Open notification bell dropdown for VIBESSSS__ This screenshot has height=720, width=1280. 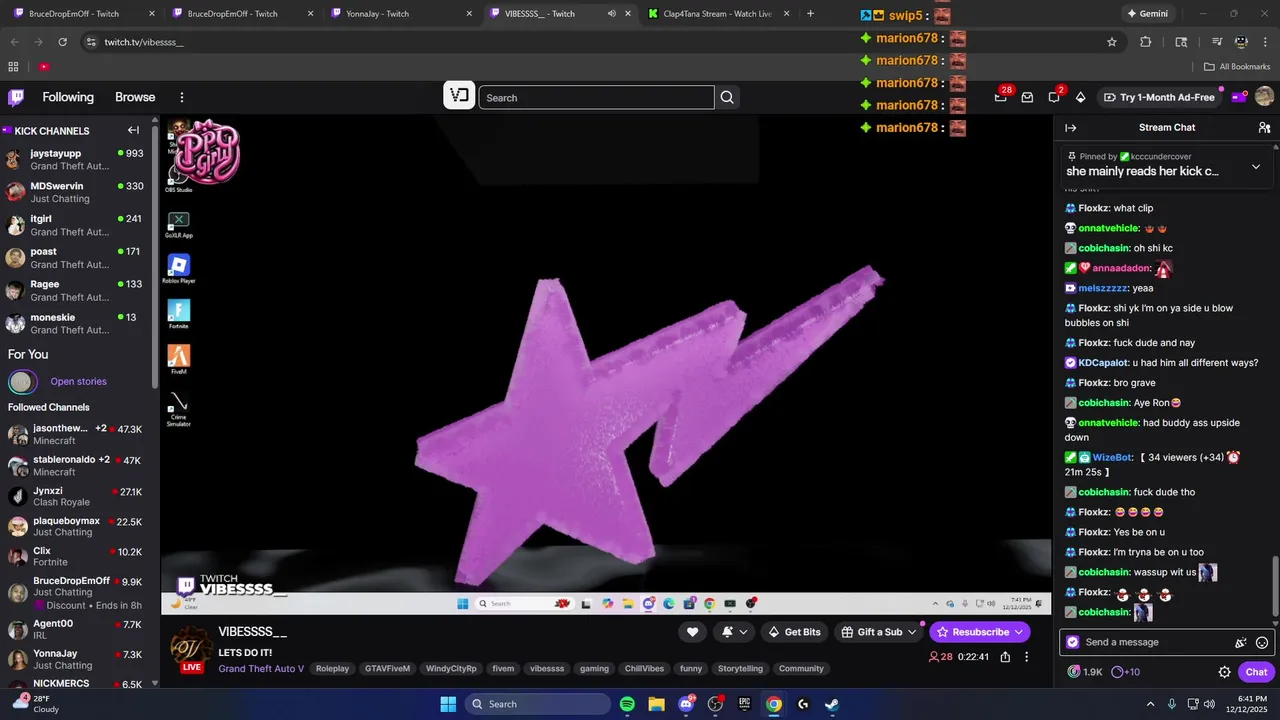(735, 632)
